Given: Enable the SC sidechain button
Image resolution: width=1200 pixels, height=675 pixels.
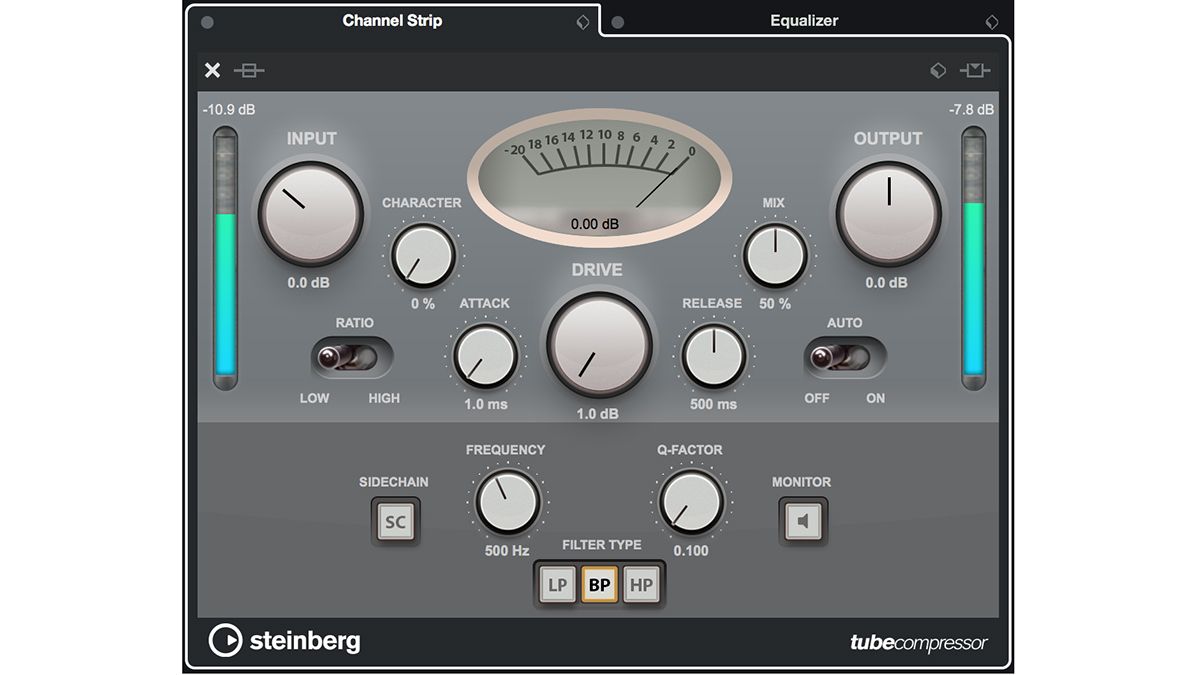Looking at the screenshot, I should coord(396,521).
